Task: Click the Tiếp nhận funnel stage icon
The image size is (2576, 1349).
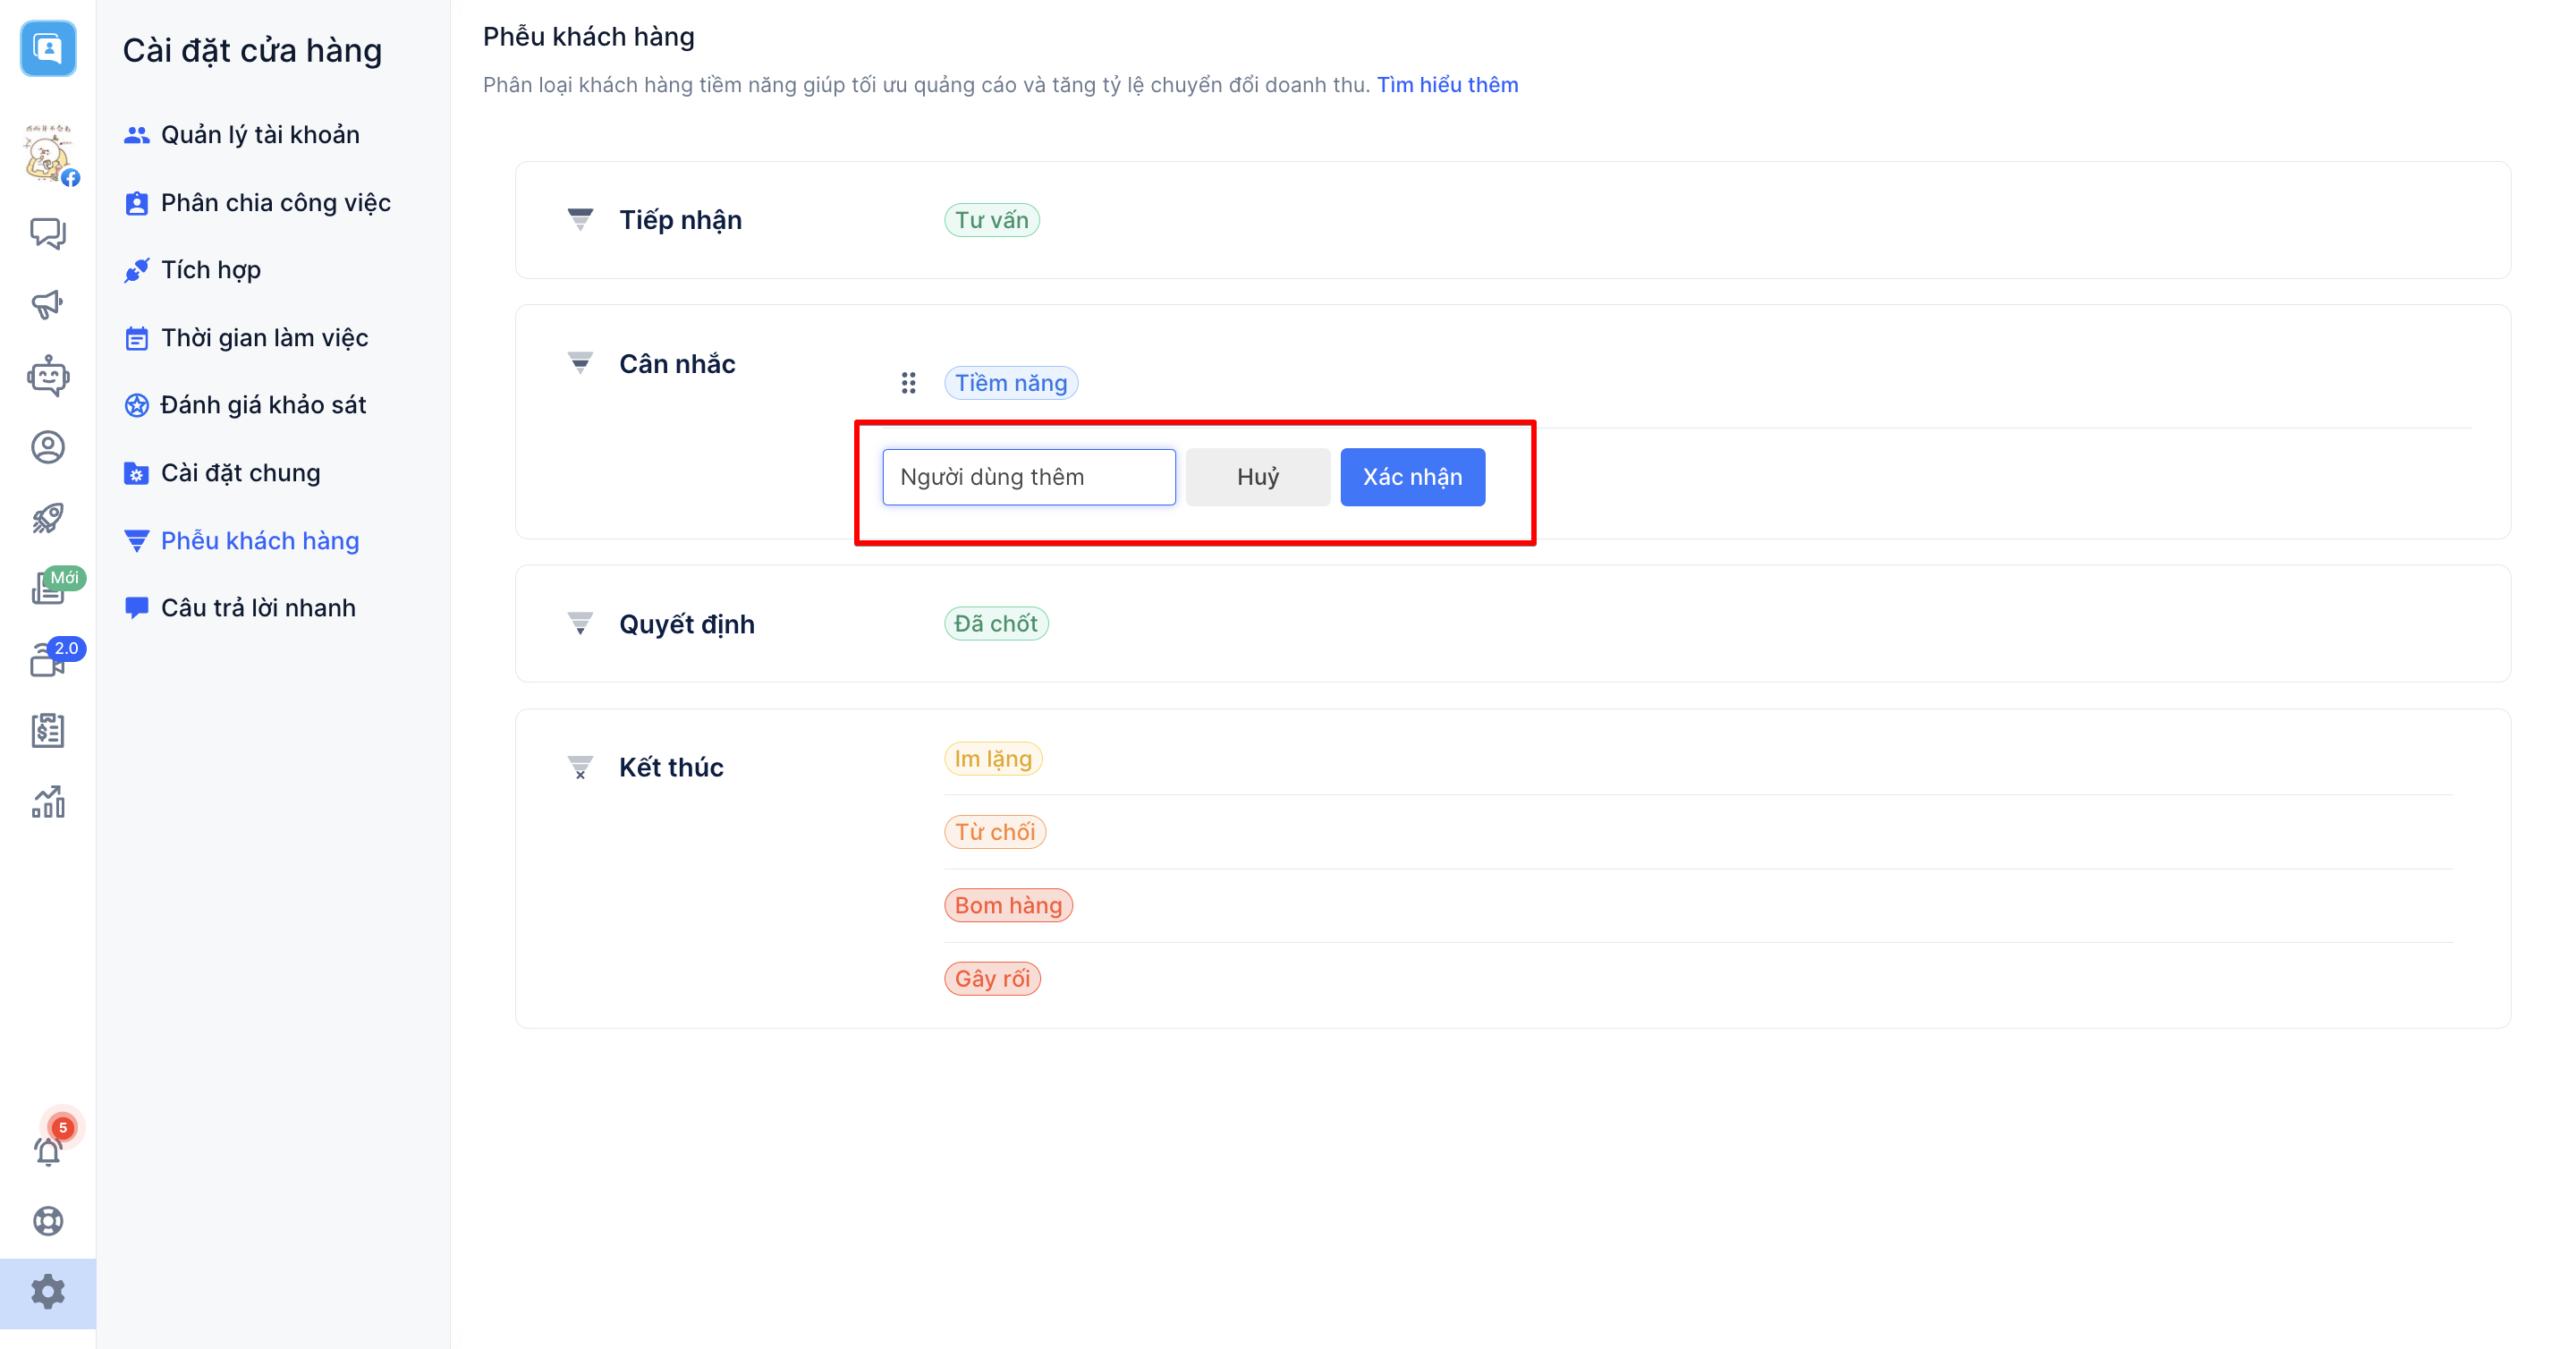Action: [x=580, y=219]
